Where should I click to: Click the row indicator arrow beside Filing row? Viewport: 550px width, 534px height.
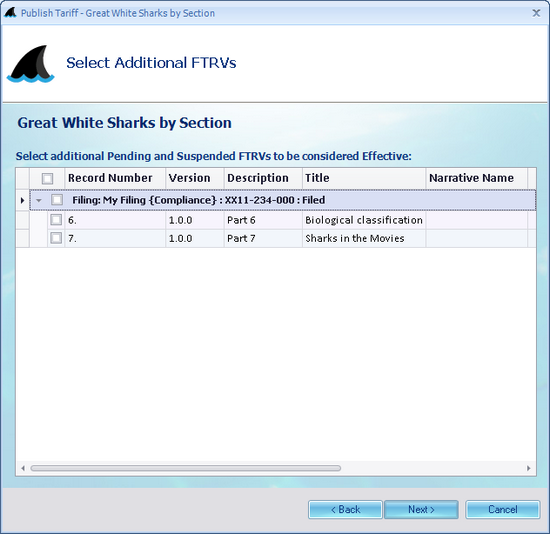click(x=22, y=200)
